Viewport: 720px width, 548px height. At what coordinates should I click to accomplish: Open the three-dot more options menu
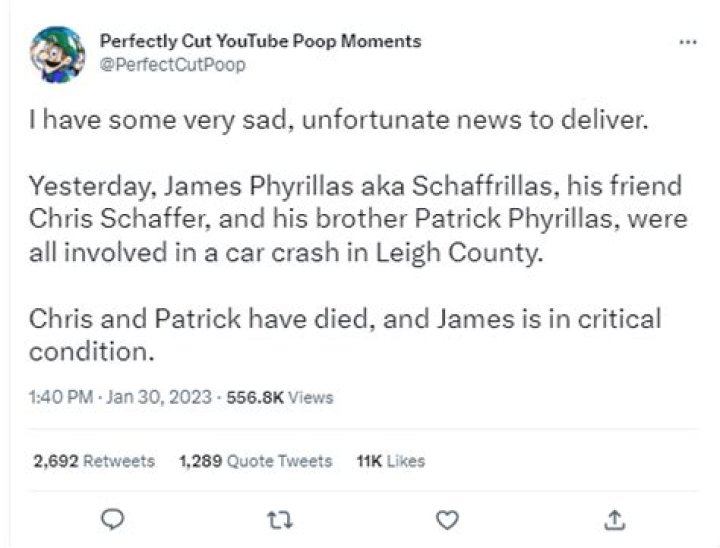point(687,43)
